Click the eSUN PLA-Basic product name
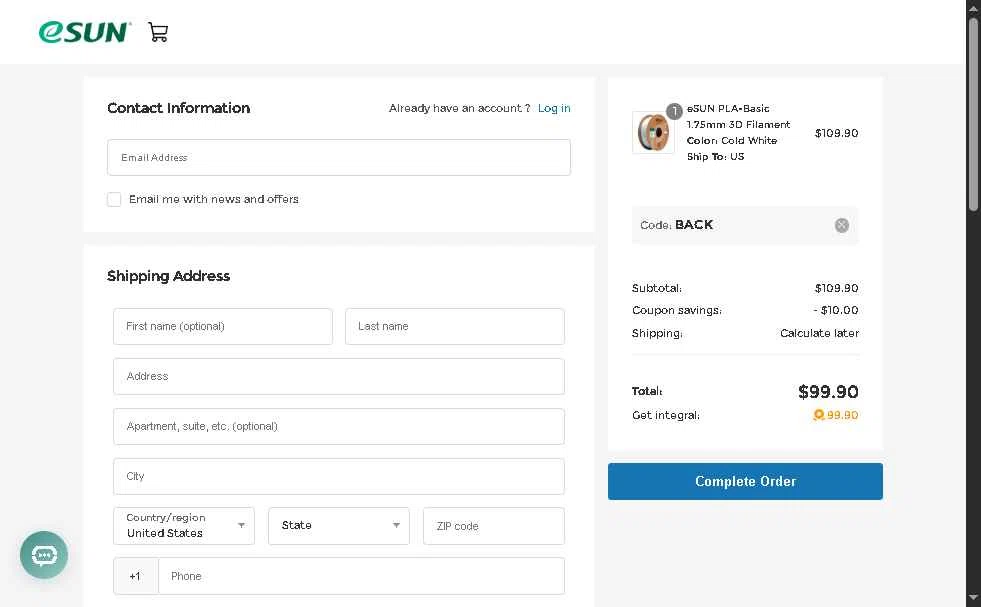This screenshot has width=981, height=607. (738, 116)
